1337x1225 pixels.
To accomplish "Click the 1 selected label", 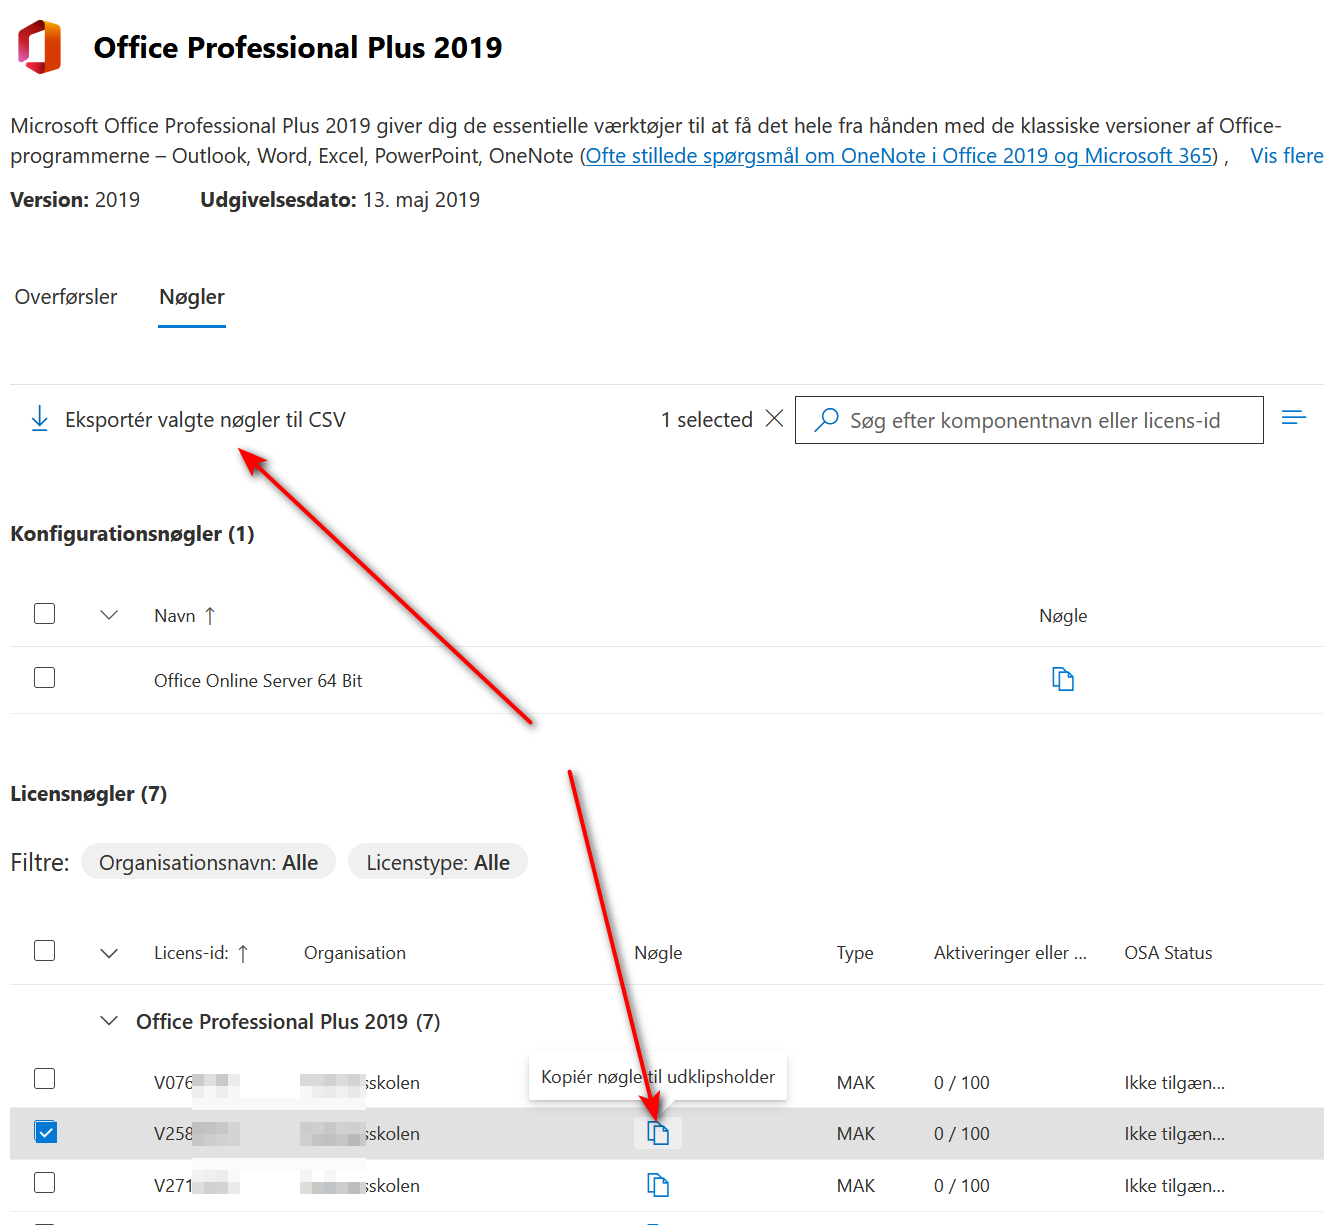I will [707, 420].
